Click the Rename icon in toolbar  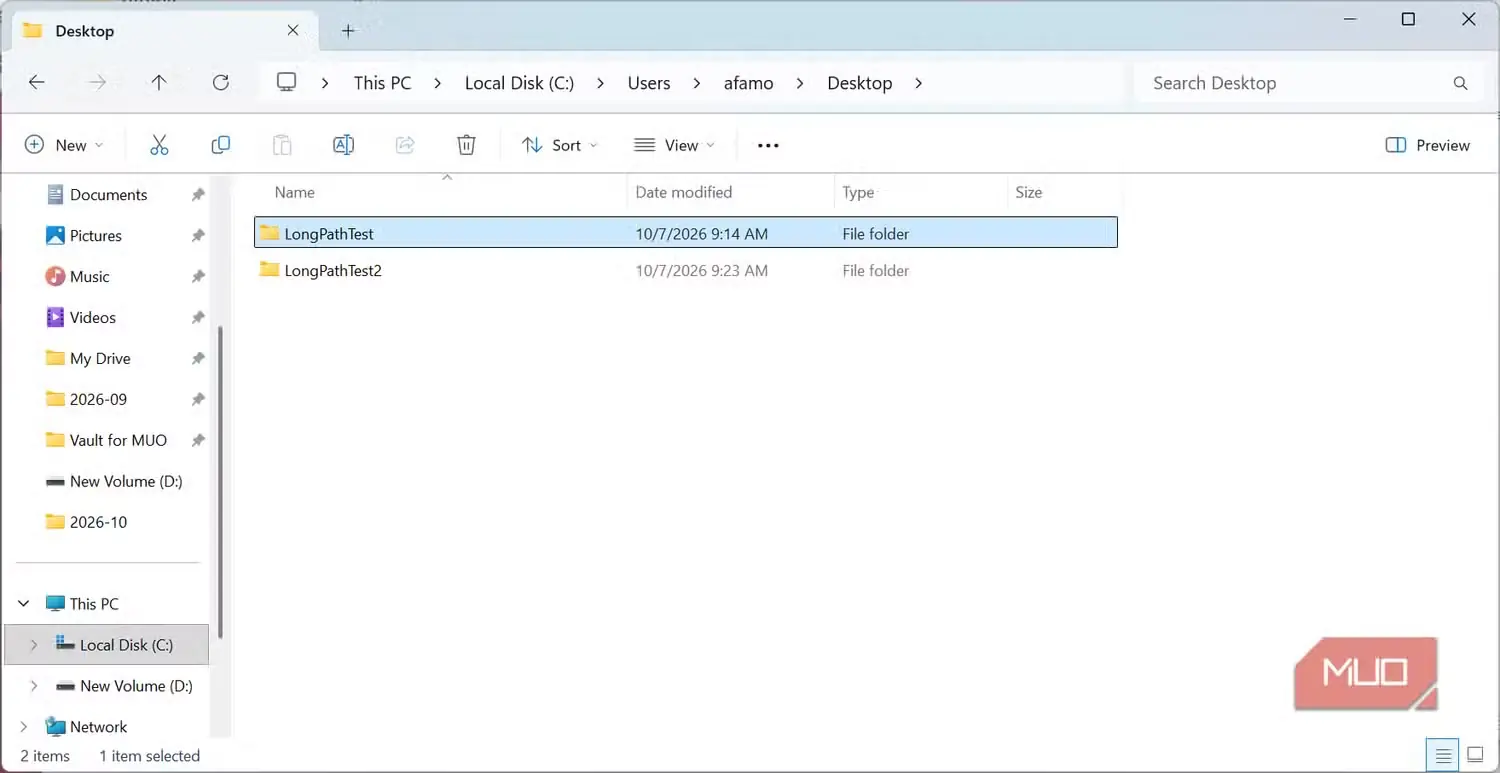tap(343, 145)
